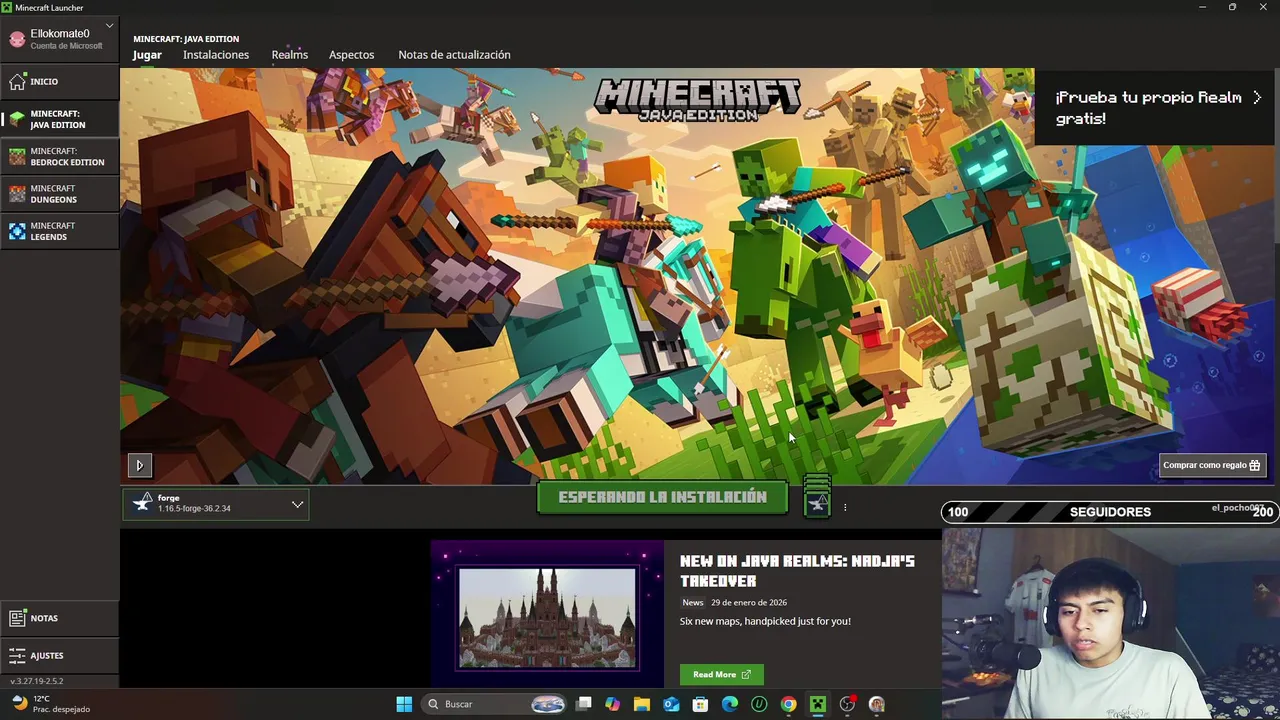Open OBS Studio from the taskbar
1280x720 pixels.
pyautogui.click(x=847, y=704)
